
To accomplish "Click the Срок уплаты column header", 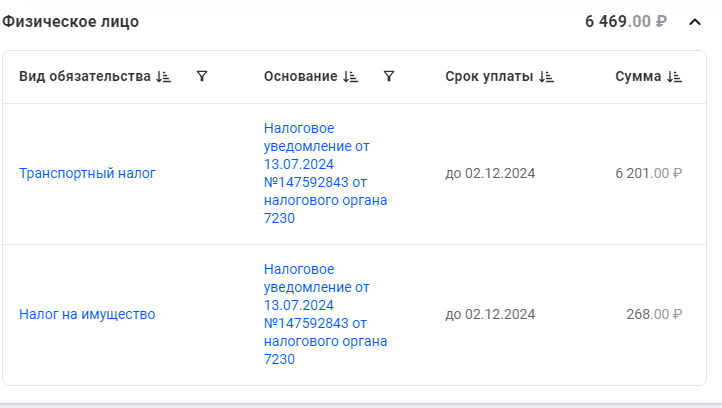I will tap(489, 76).
